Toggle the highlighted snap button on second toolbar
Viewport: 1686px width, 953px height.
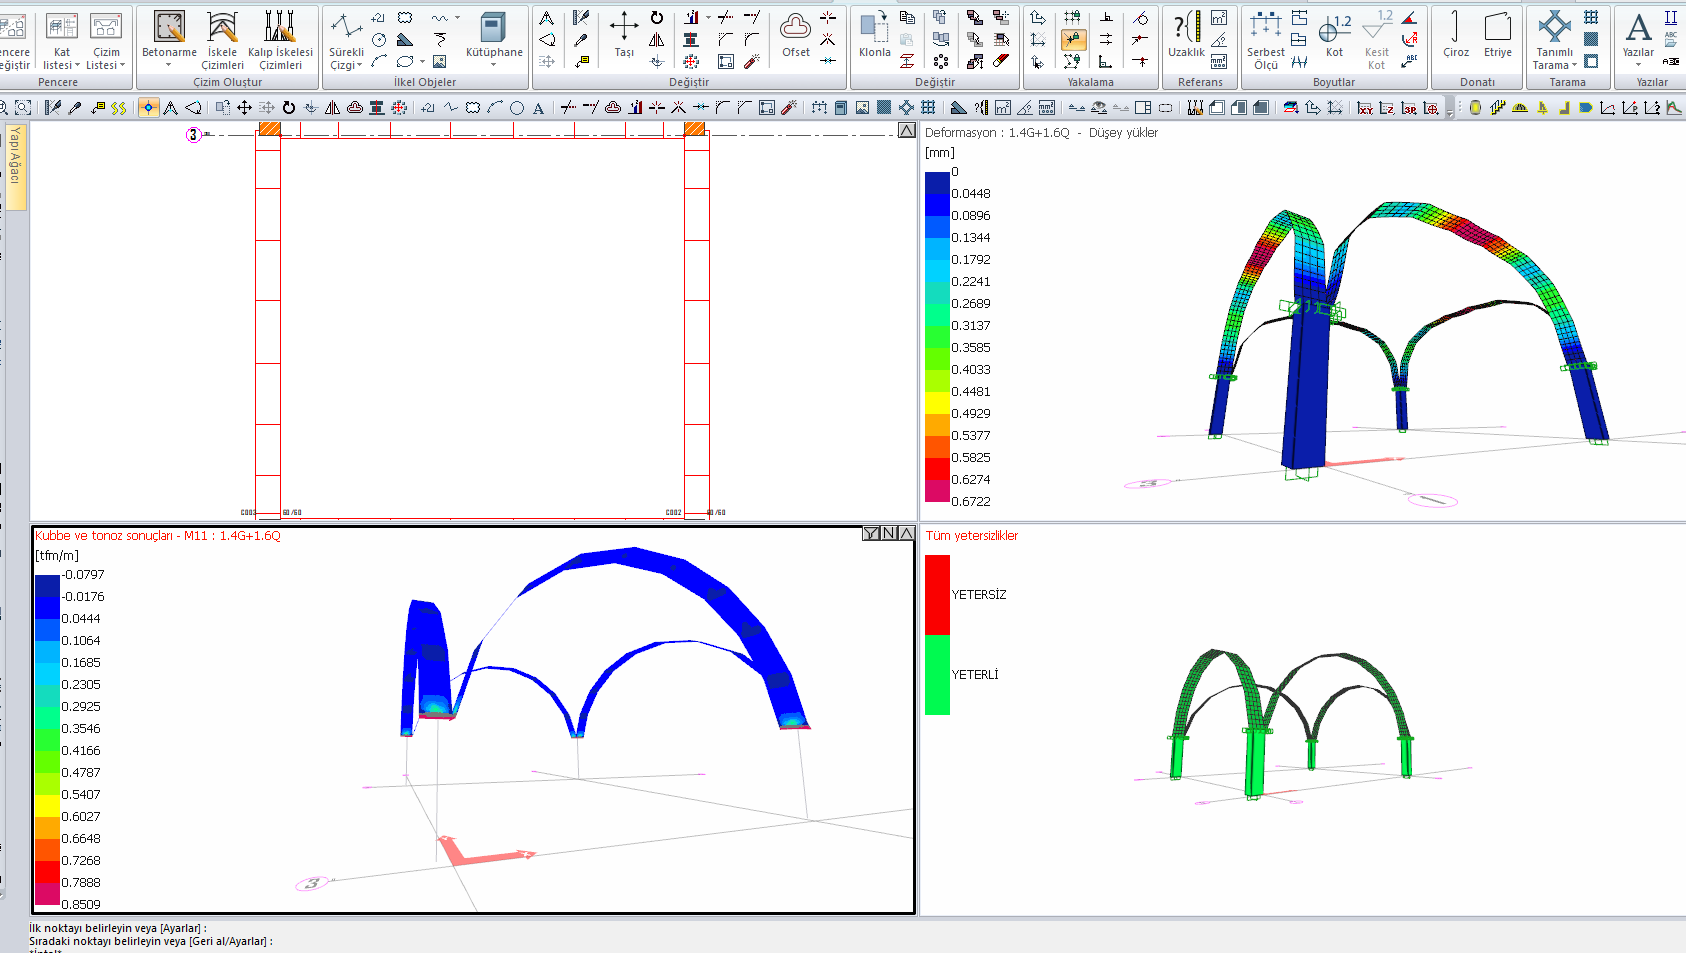coord(148,107)
